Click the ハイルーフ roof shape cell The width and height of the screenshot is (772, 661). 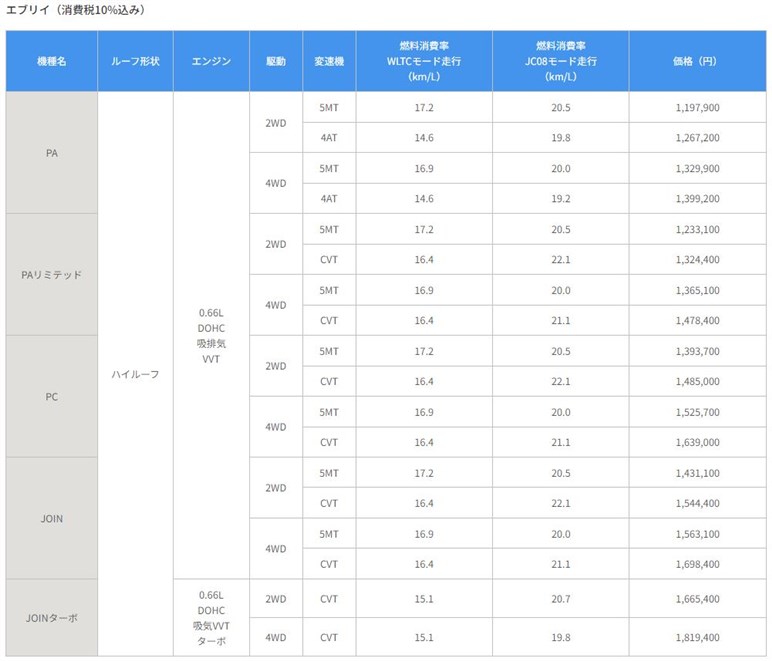click(x=135, y=374)
